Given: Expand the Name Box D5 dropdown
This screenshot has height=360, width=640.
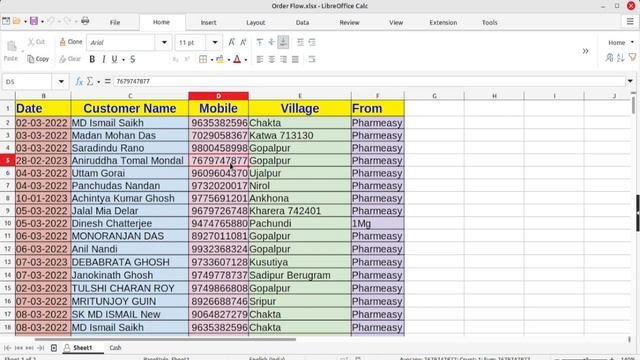Looking at the screenshot, I should (x=61, y=82).
